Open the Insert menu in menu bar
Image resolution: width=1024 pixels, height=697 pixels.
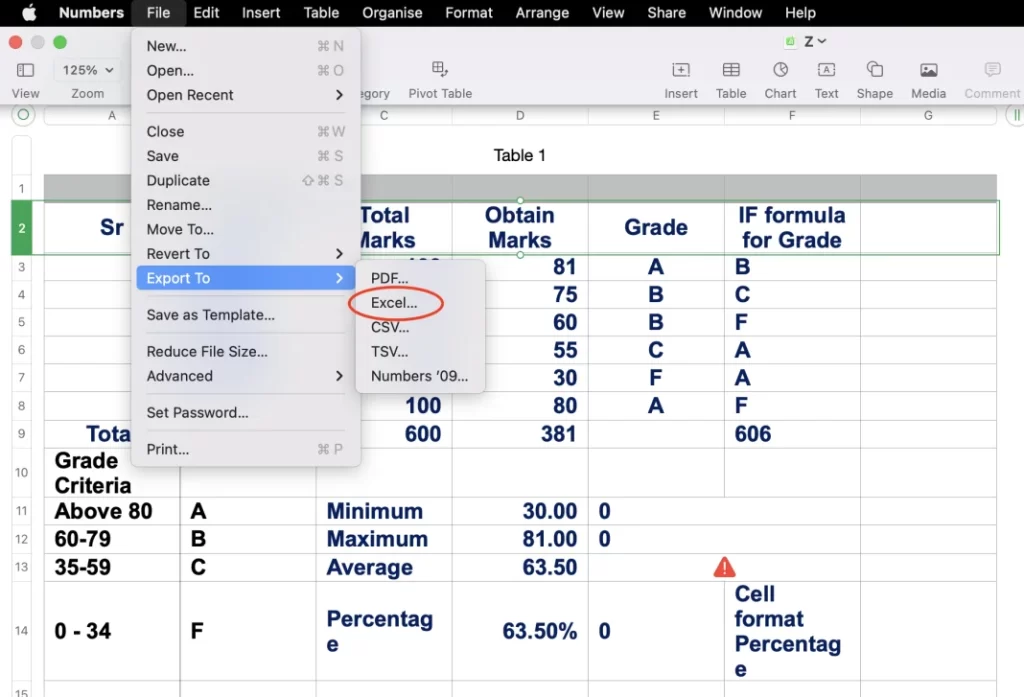coord(261,12)
